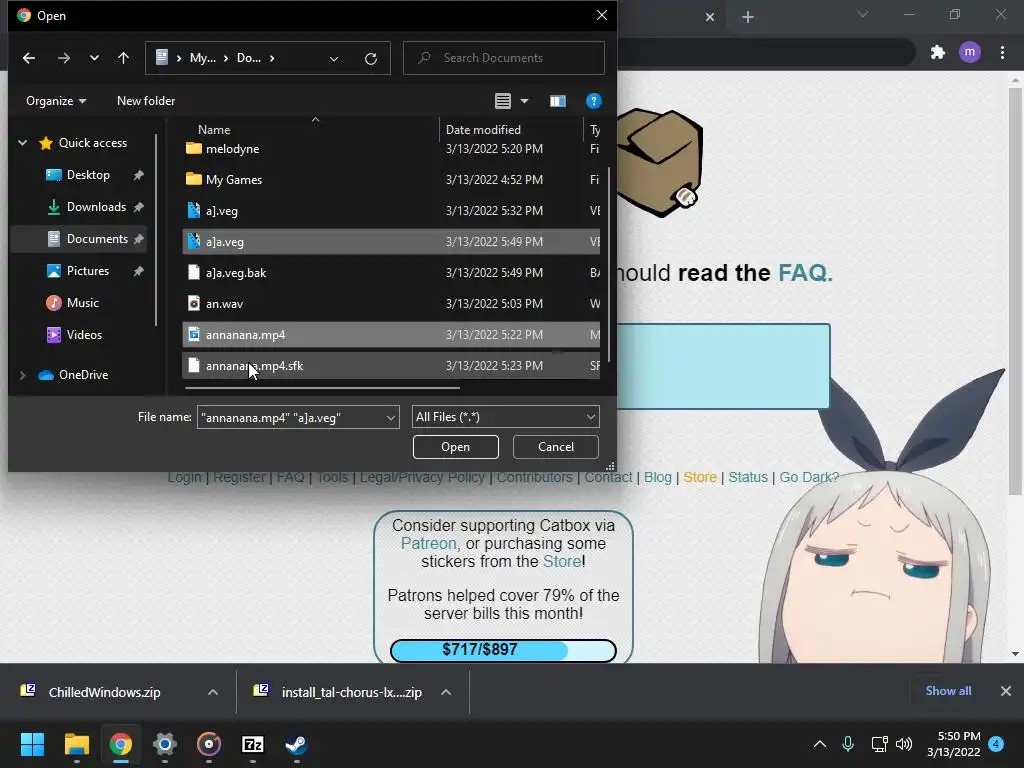The height and width of the screenshot is (768, 1024).
Task: Open the volume control in tray
Action: pyautogui.click(x=904, y=744)
